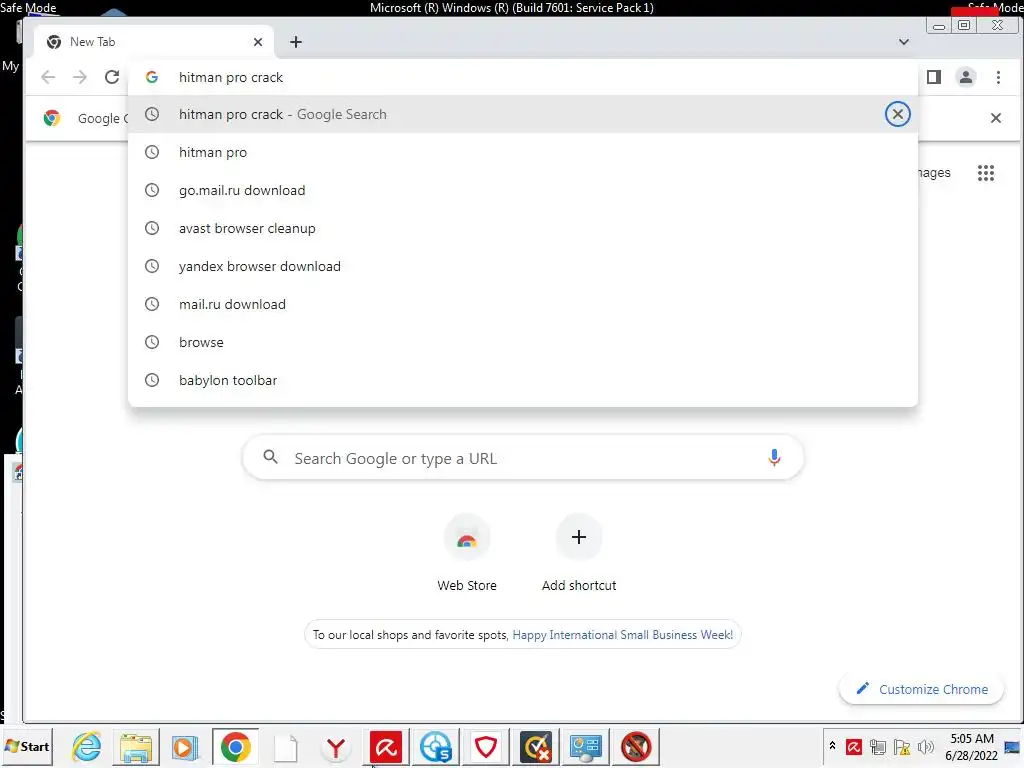
Task: Remove the 'hitman pro crack' suggestion with X
Action: coord(897,114)
